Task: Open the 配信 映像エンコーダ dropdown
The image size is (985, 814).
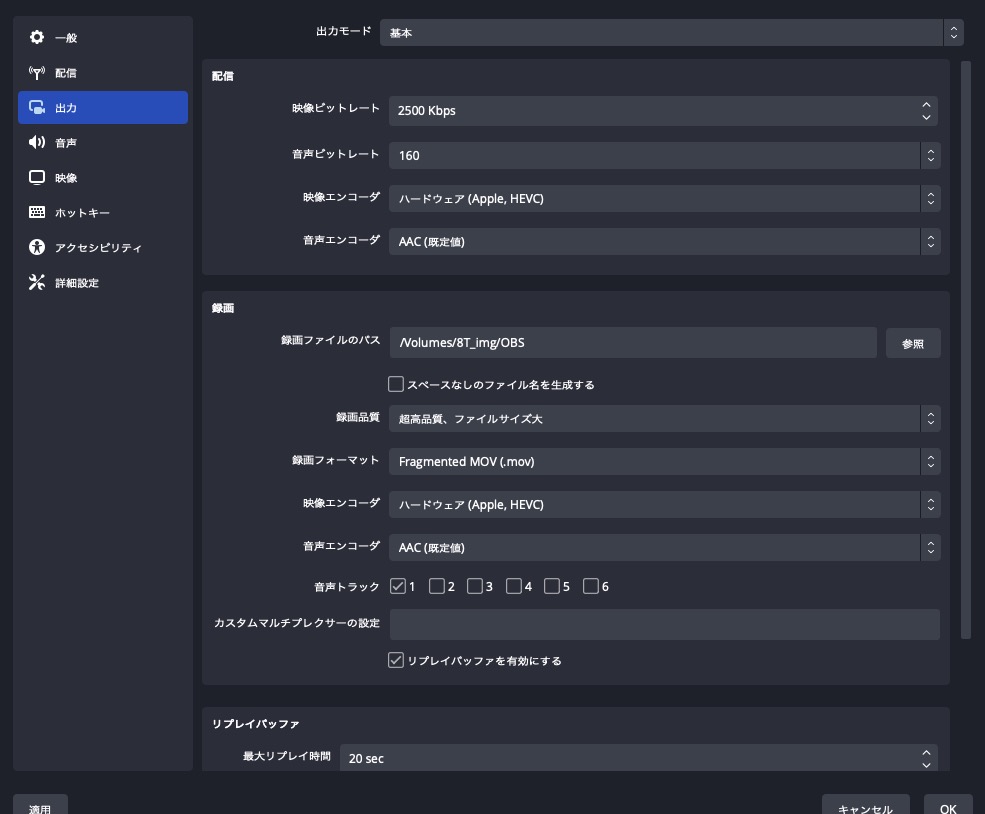Action: coord(665,198)
